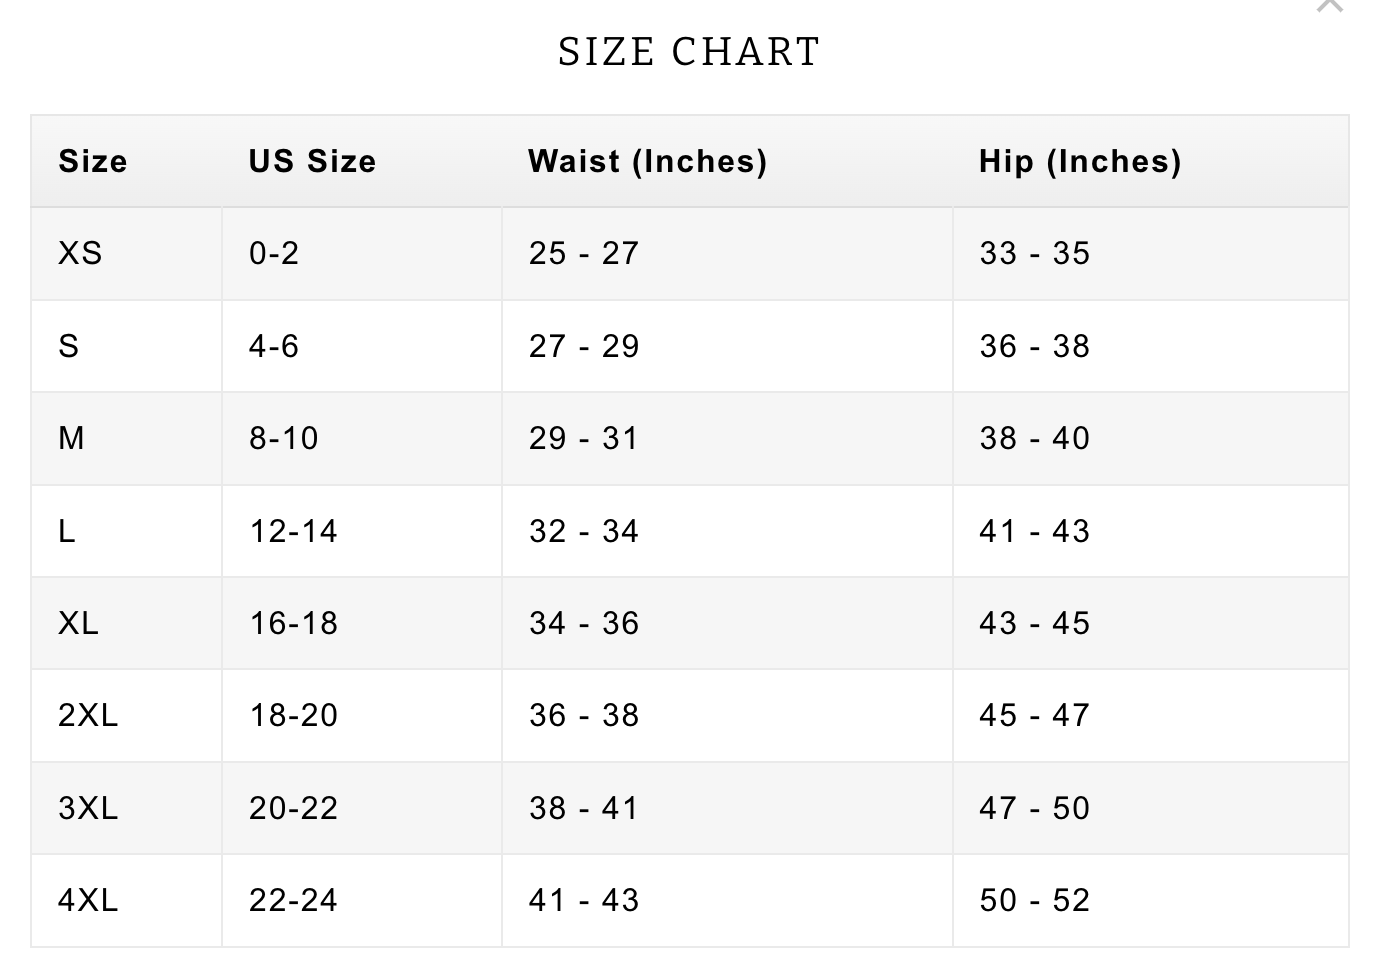The height and width of the screenshot is (974, 1382).
Task: Click hip 45 - 47 value
Action: [x=1034, y=715]
